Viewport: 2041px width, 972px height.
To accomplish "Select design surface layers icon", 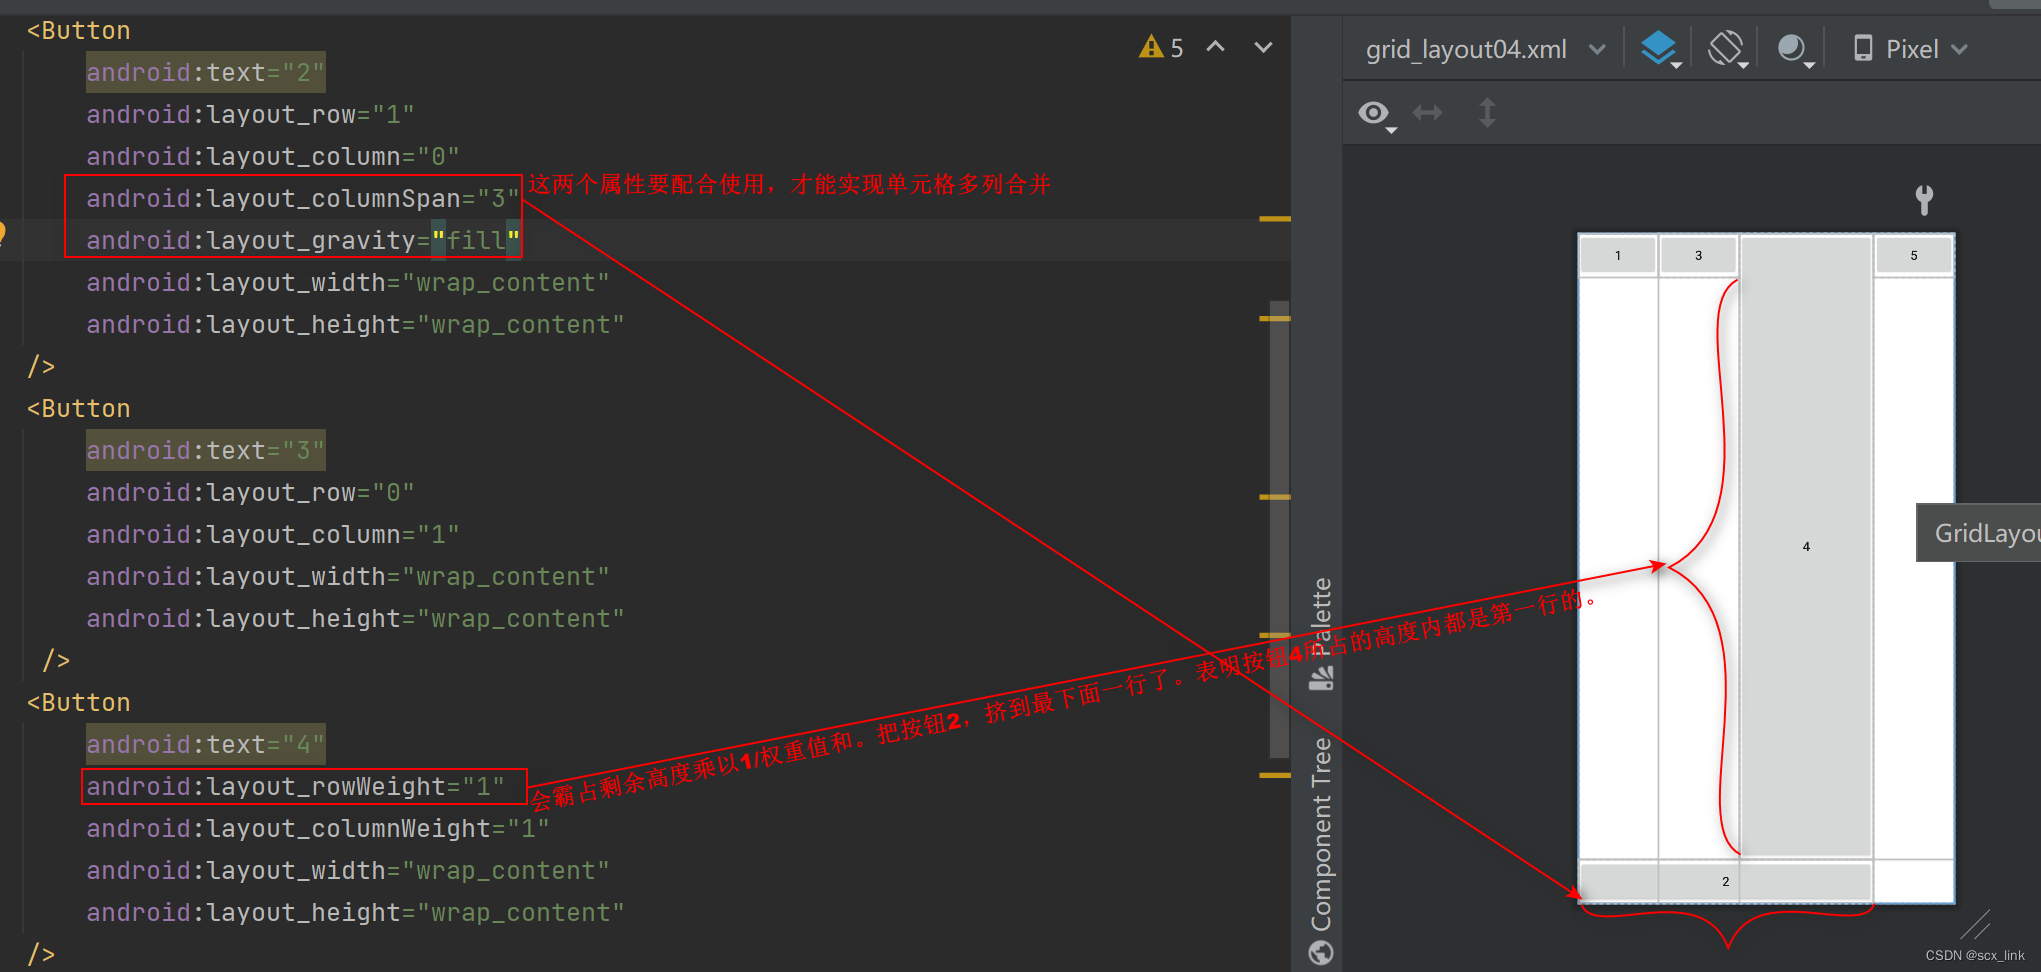I will 1659,48.
